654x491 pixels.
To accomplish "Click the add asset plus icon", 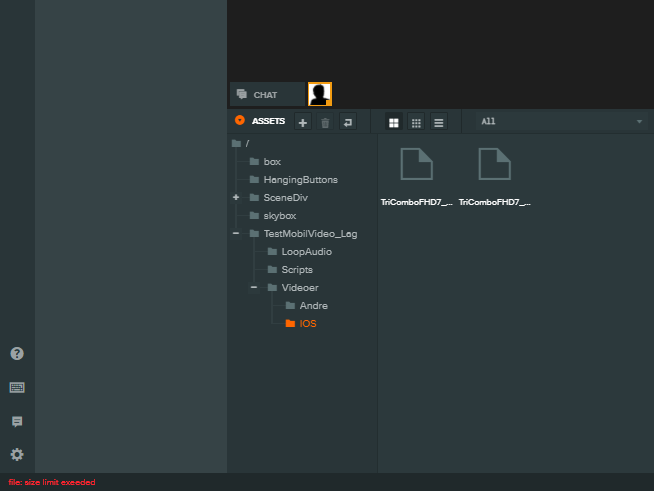I will point(303,122).
